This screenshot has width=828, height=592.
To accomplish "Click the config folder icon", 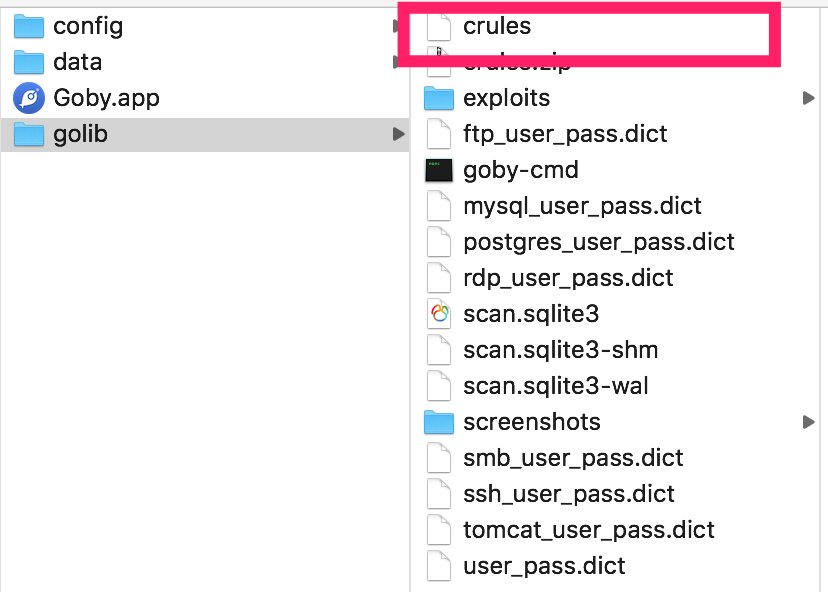I will click(29, 26).
